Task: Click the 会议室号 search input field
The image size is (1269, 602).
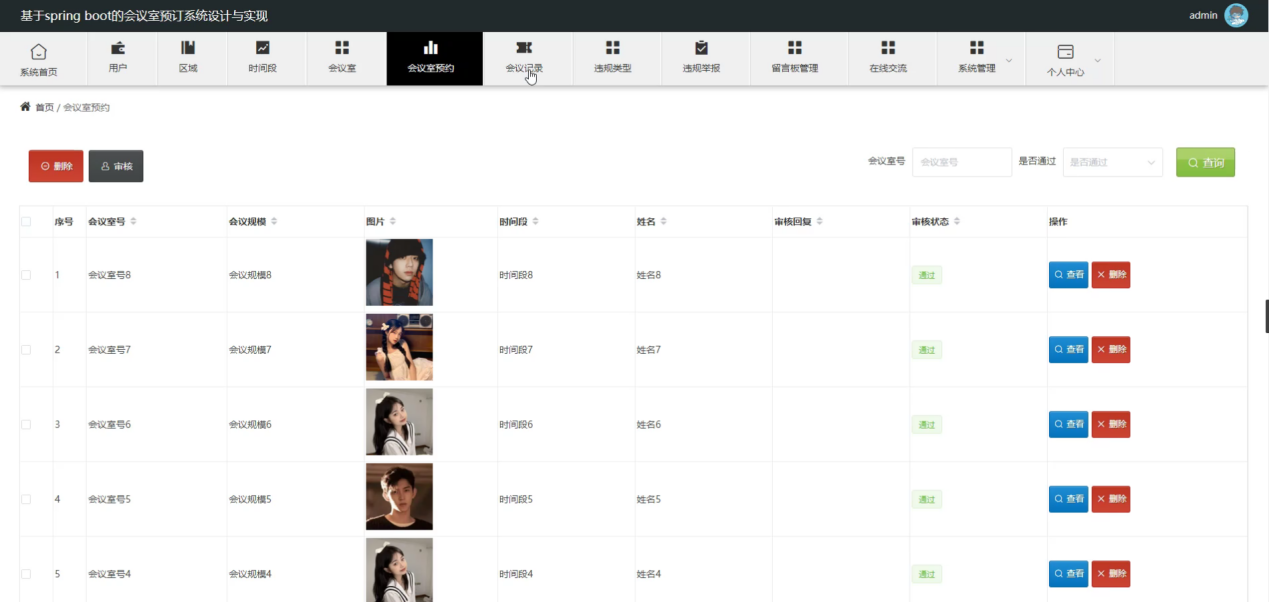Action: point(962,162)
